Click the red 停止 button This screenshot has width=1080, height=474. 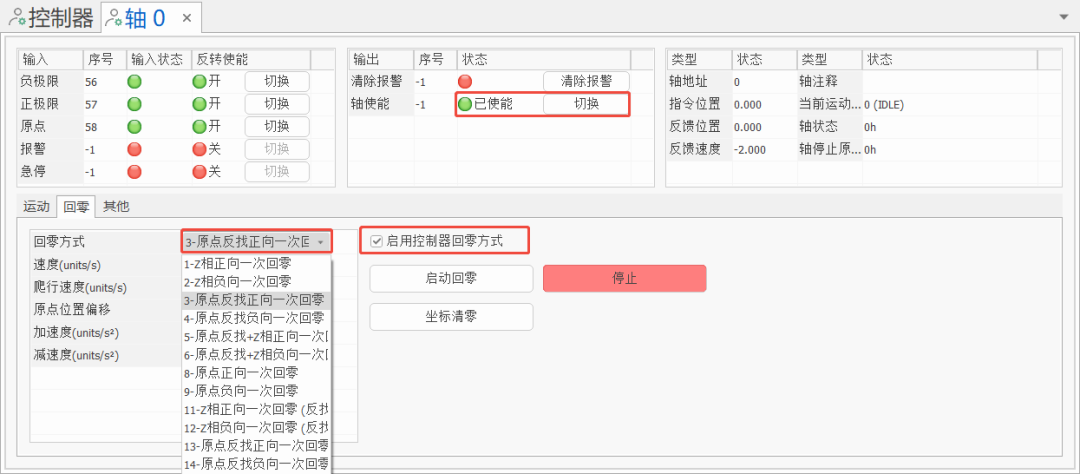625,278
